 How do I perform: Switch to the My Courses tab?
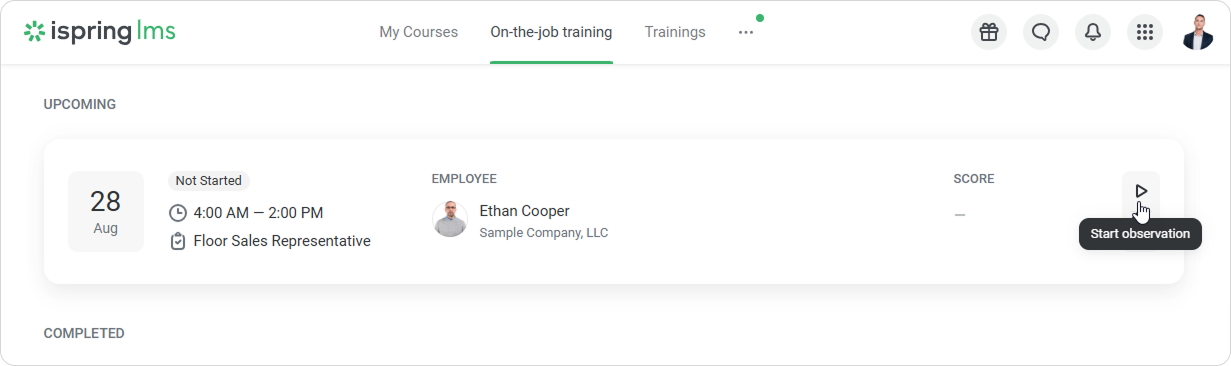coord(418,32)
